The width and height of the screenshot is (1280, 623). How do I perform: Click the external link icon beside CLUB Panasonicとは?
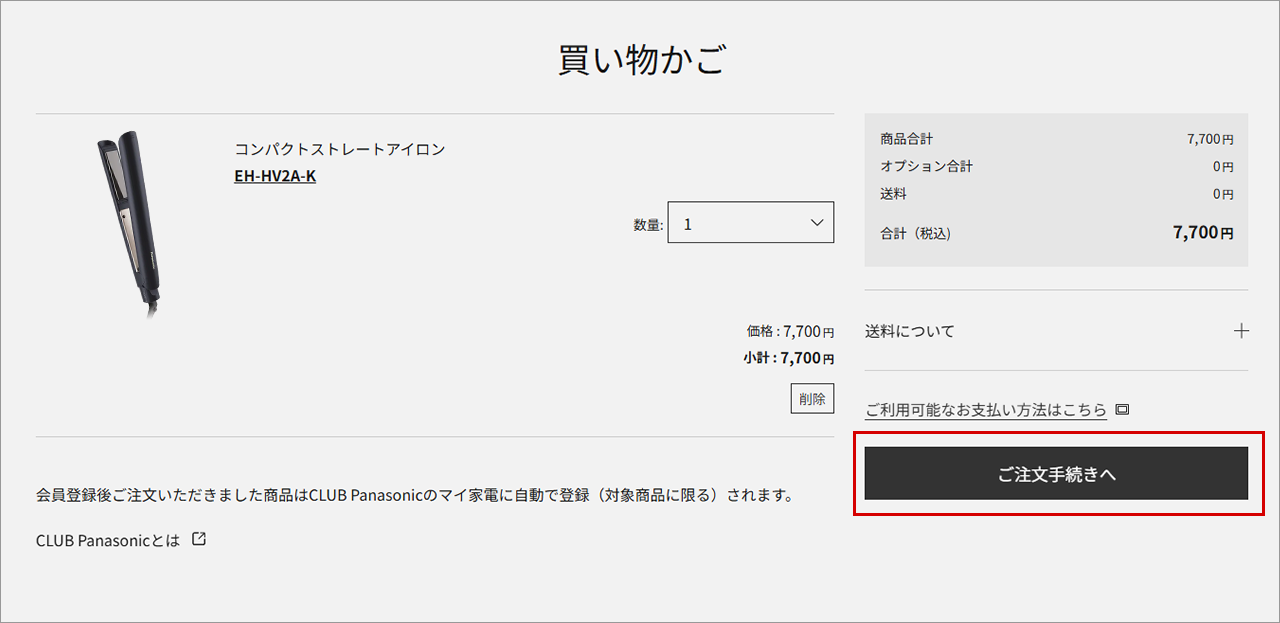click(x=199, y=539)
